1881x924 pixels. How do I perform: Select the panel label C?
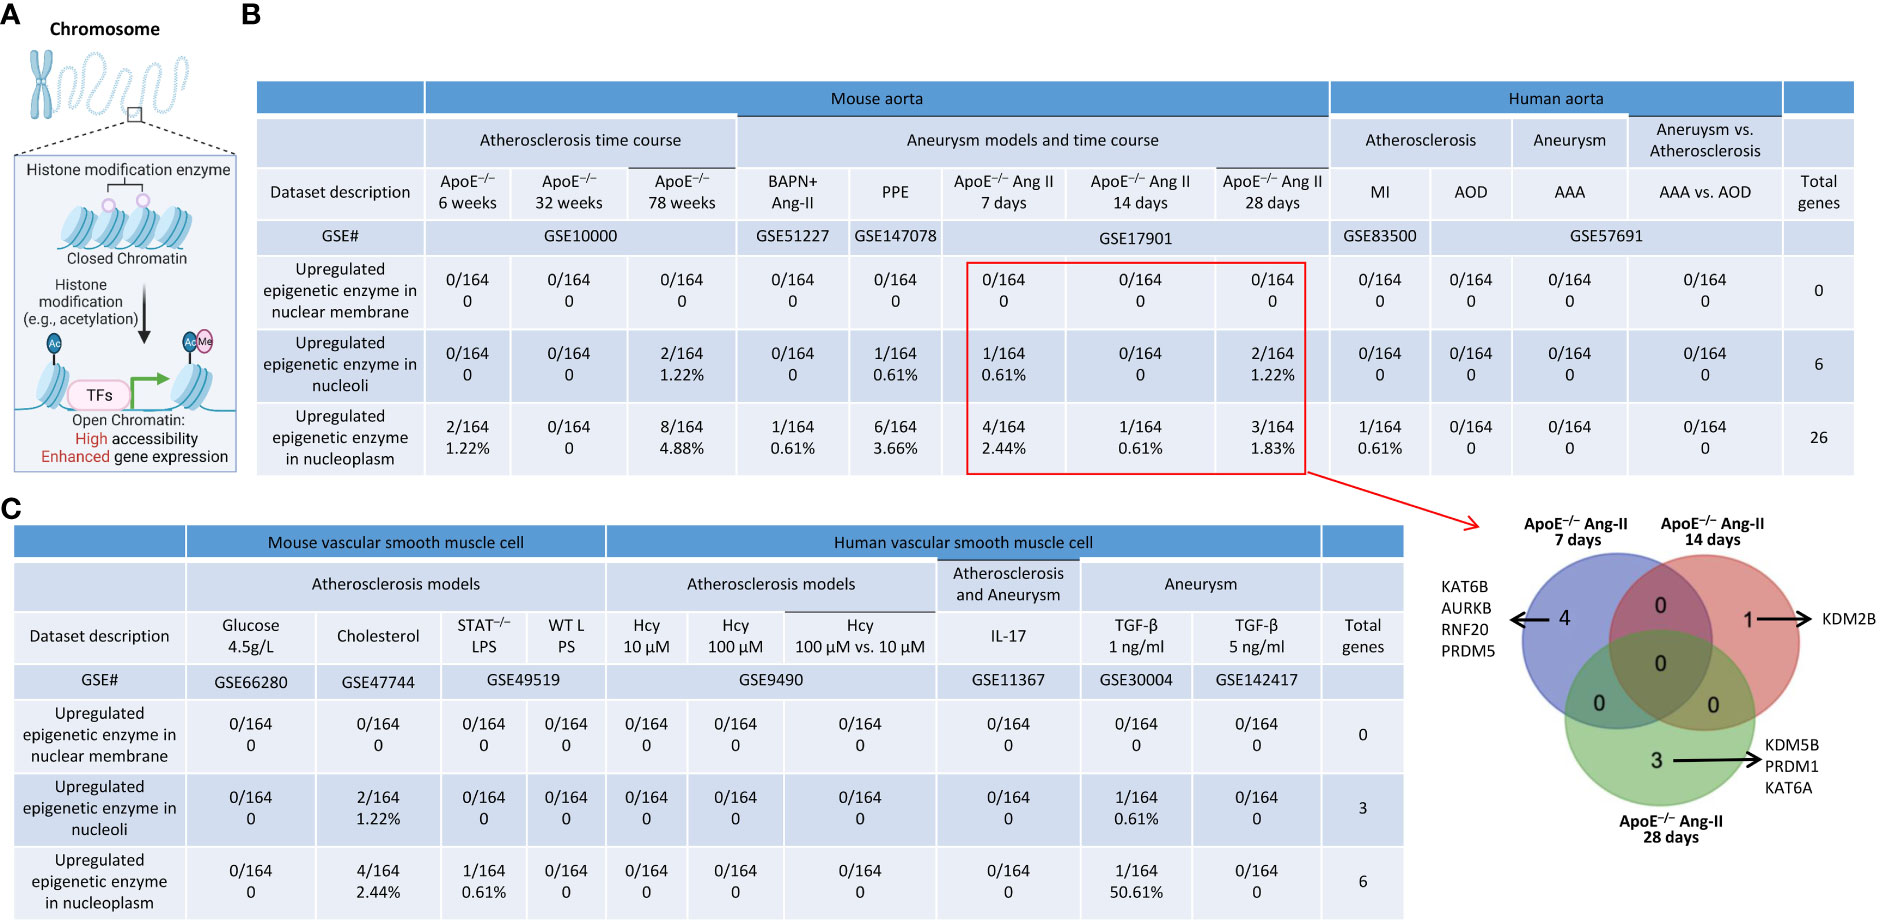(11, 509)
